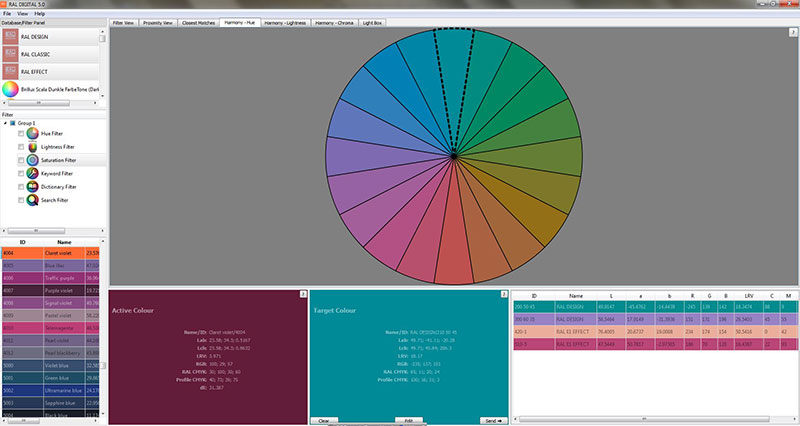Click the help icon in Active Colour panel
The height and width of the screenshot is (426, 800).
tap(303, 294)
